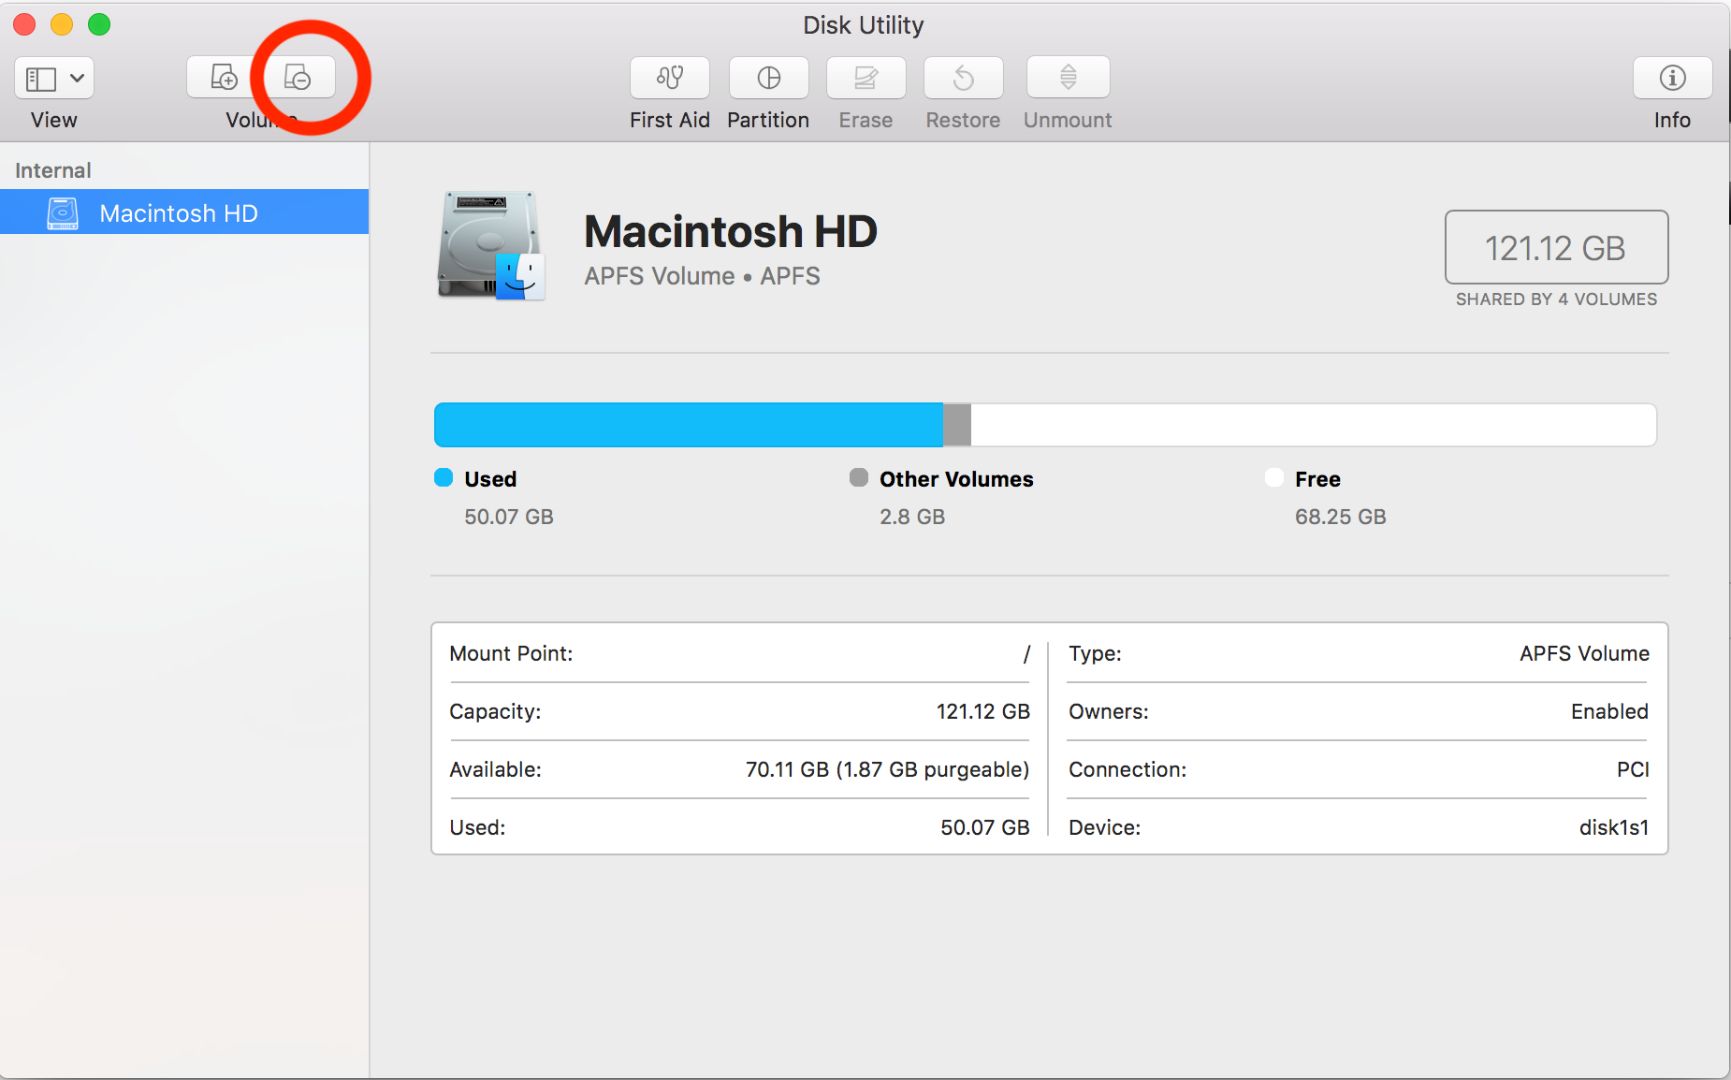The width and height of the screenshot is (1731, 1080).
Task: Open the View sidebar options dropdown
Action: (x=54, y=78)
